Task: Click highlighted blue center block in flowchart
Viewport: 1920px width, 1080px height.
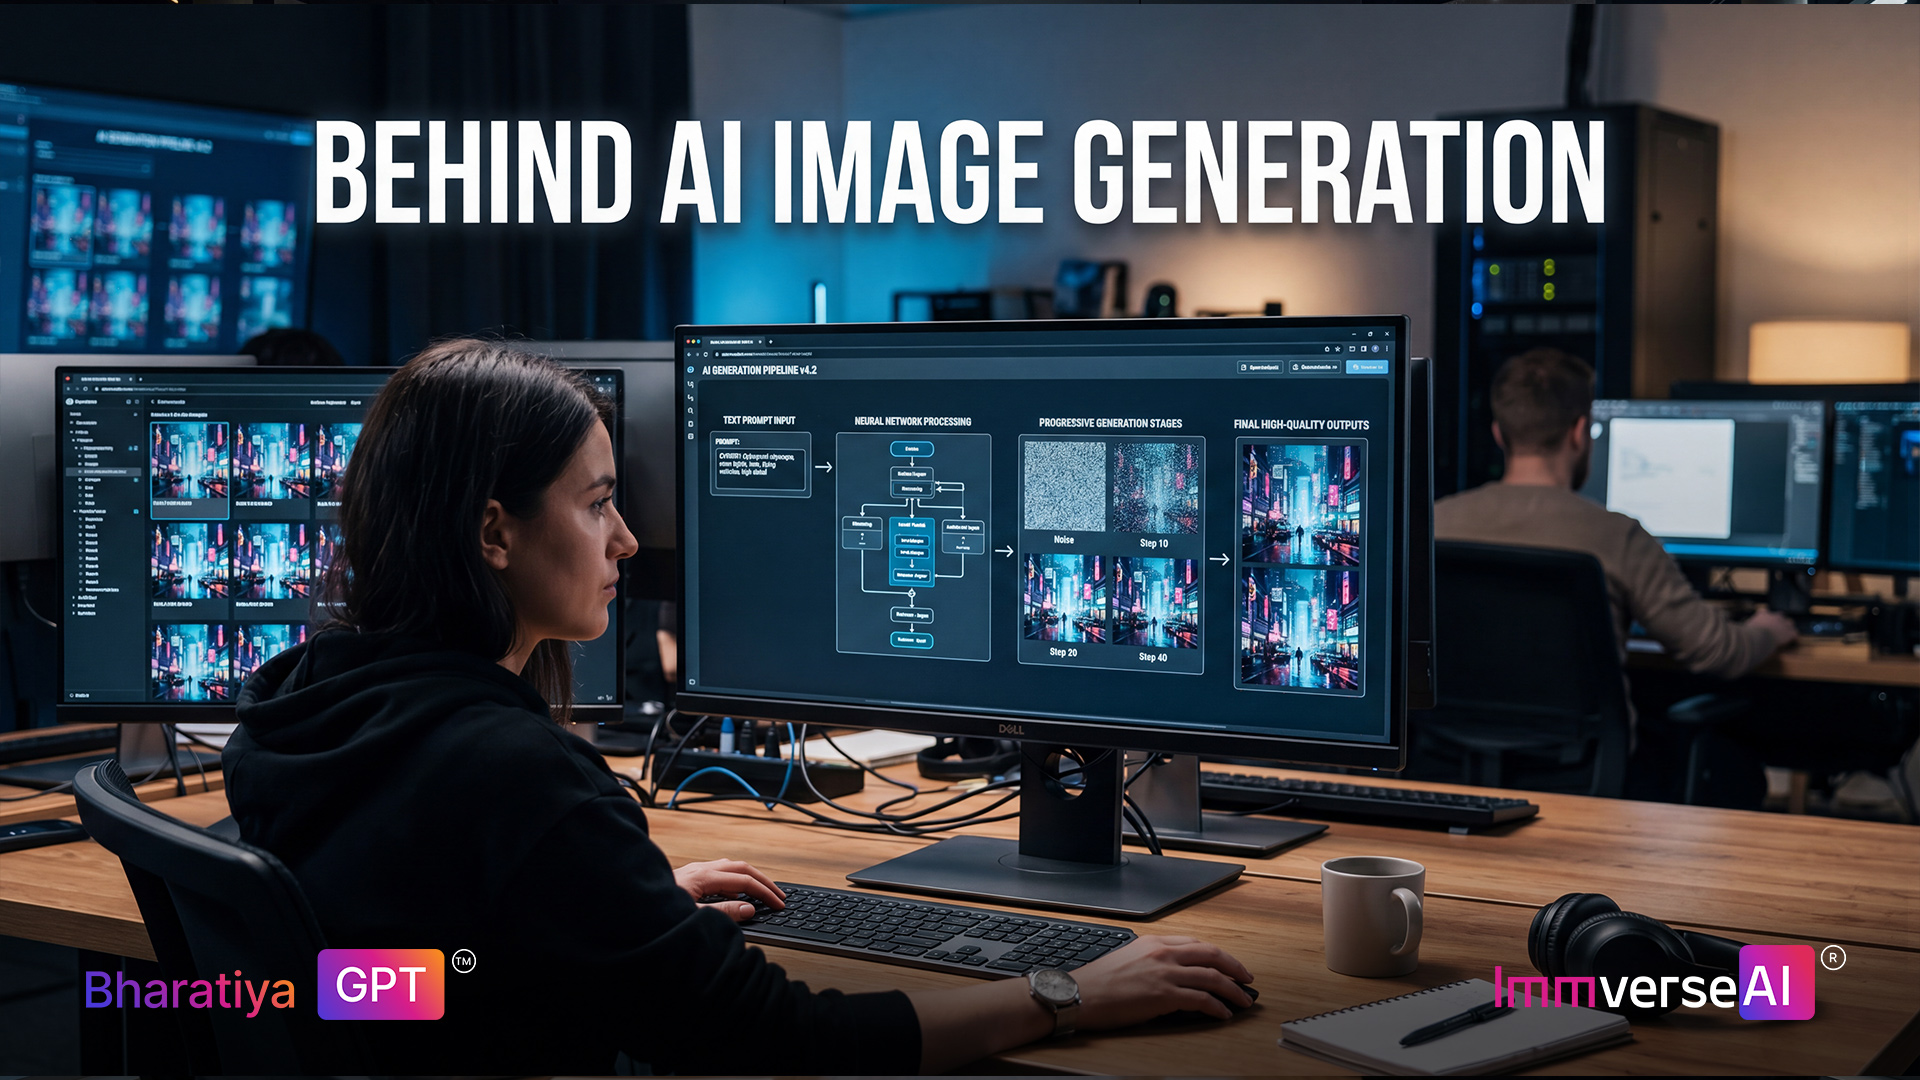Action: point(912,551)
